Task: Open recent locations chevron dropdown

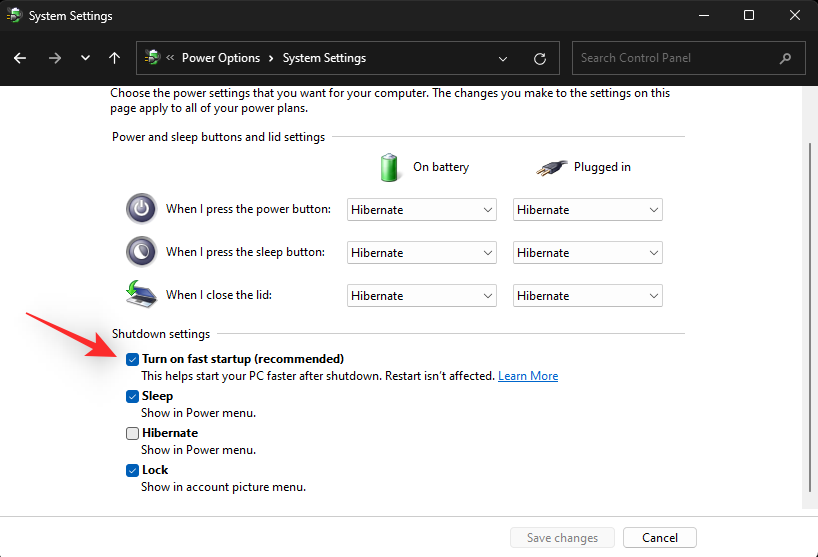Action: 85,58
